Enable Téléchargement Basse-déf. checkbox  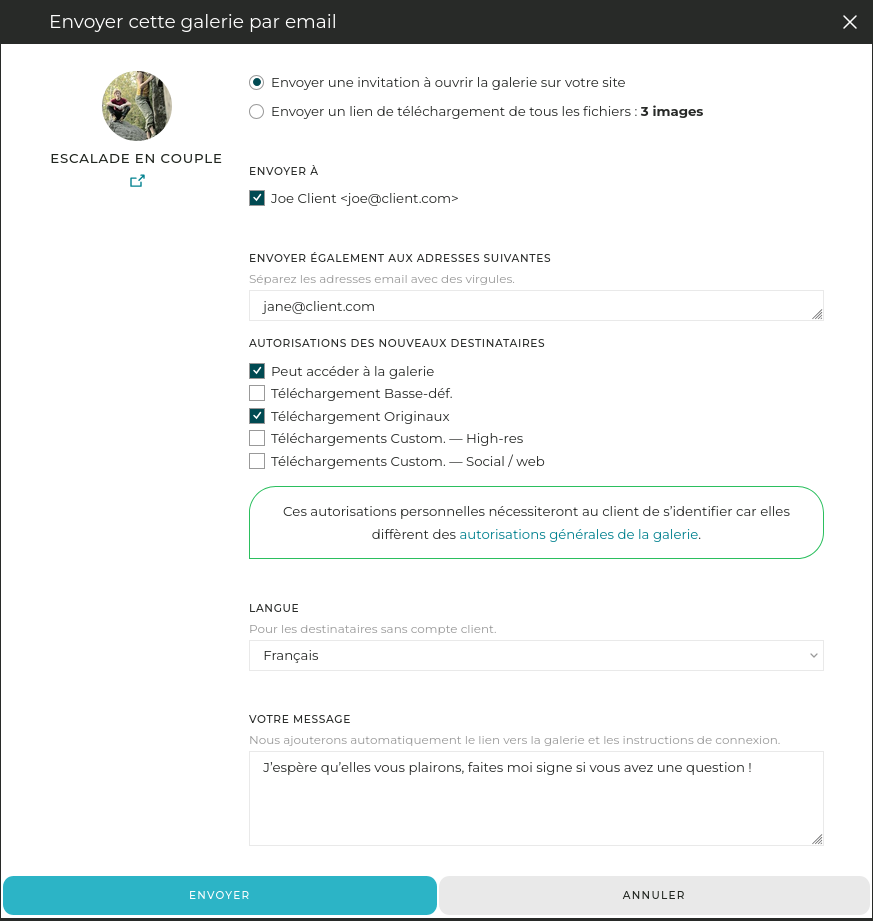pyautogui.click(x=257, y=394)
